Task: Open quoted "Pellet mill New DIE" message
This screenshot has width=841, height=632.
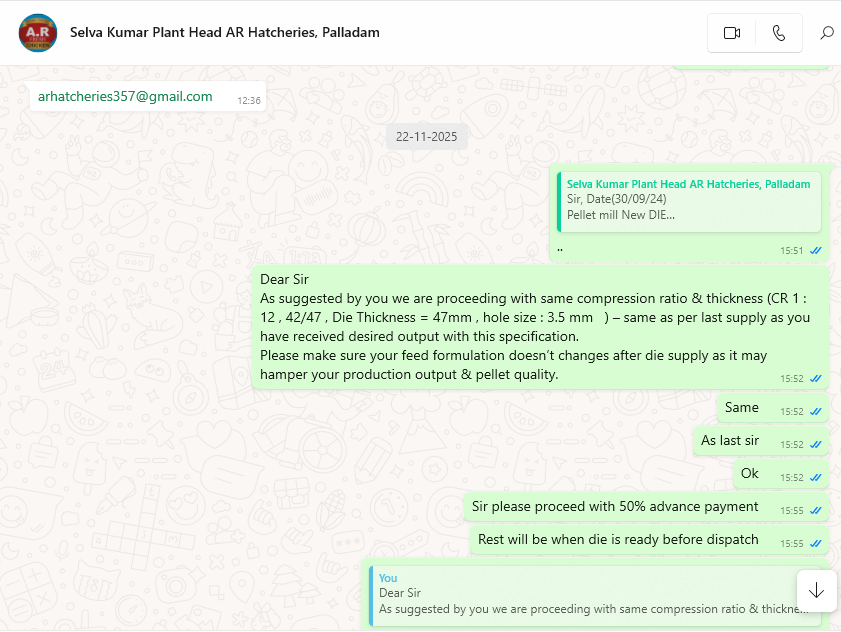Action: 688,200
